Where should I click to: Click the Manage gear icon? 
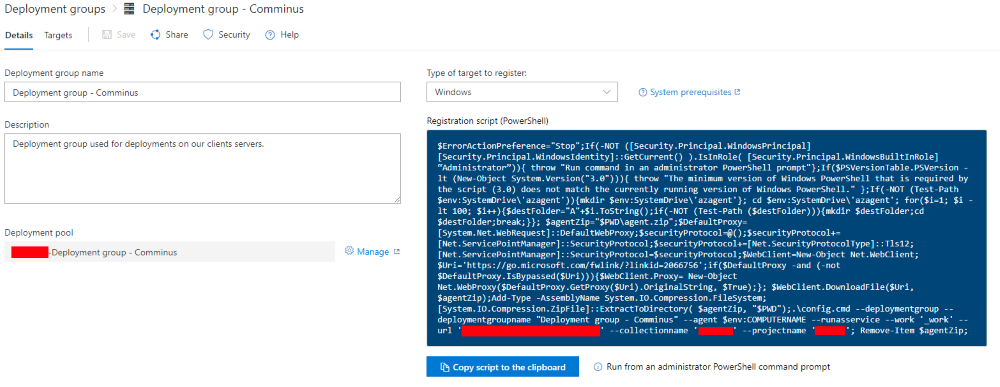coord(349,251)
